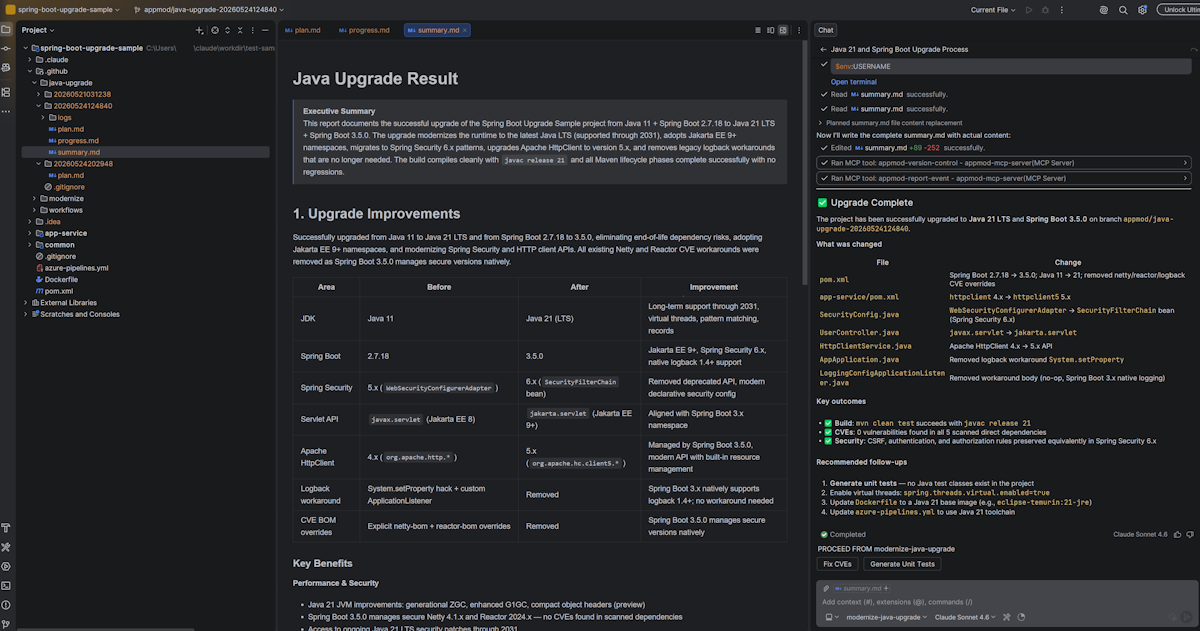Give thumbs down to the response
The width and height of the screenshot is (1200, 631).
[1190, 534]
